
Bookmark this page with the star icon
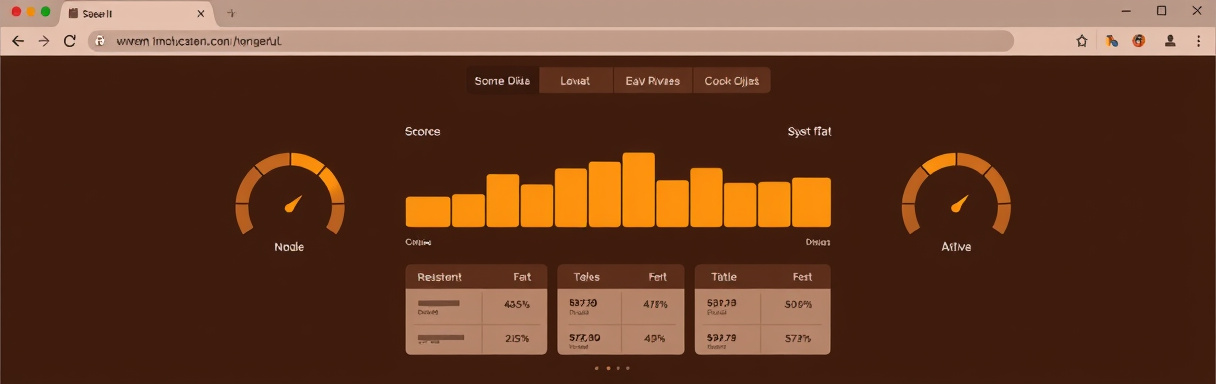1082,41
